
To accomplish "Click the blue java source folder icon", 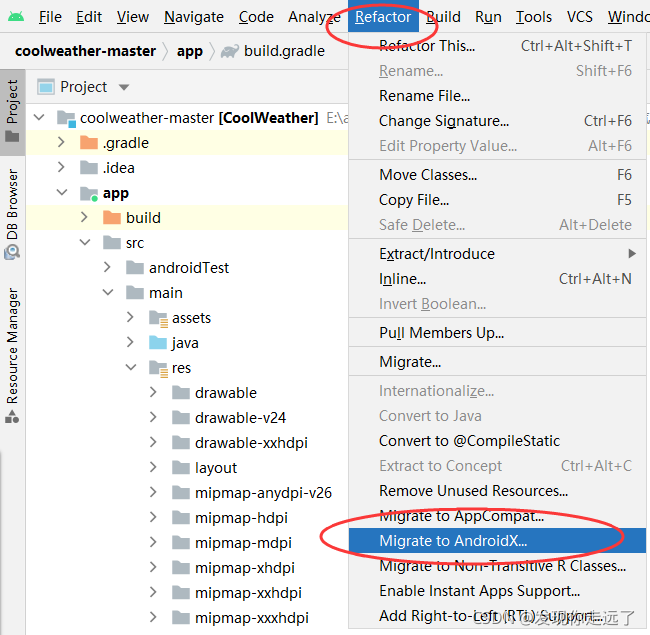I will click(158, 343).
